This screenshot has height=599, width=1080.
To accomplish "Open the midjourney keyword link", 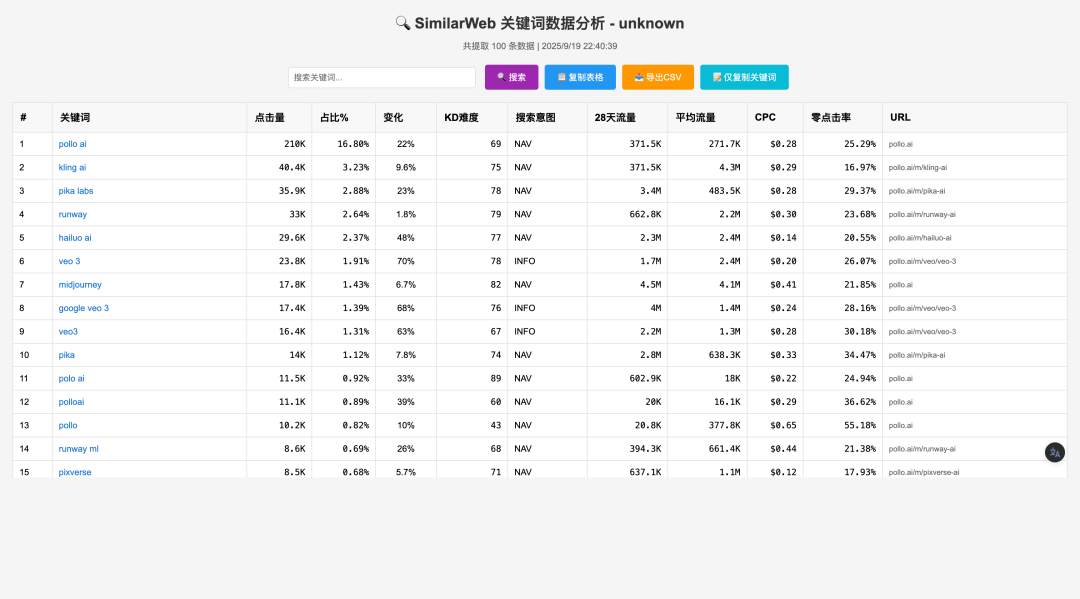I will tap(80, 284).
